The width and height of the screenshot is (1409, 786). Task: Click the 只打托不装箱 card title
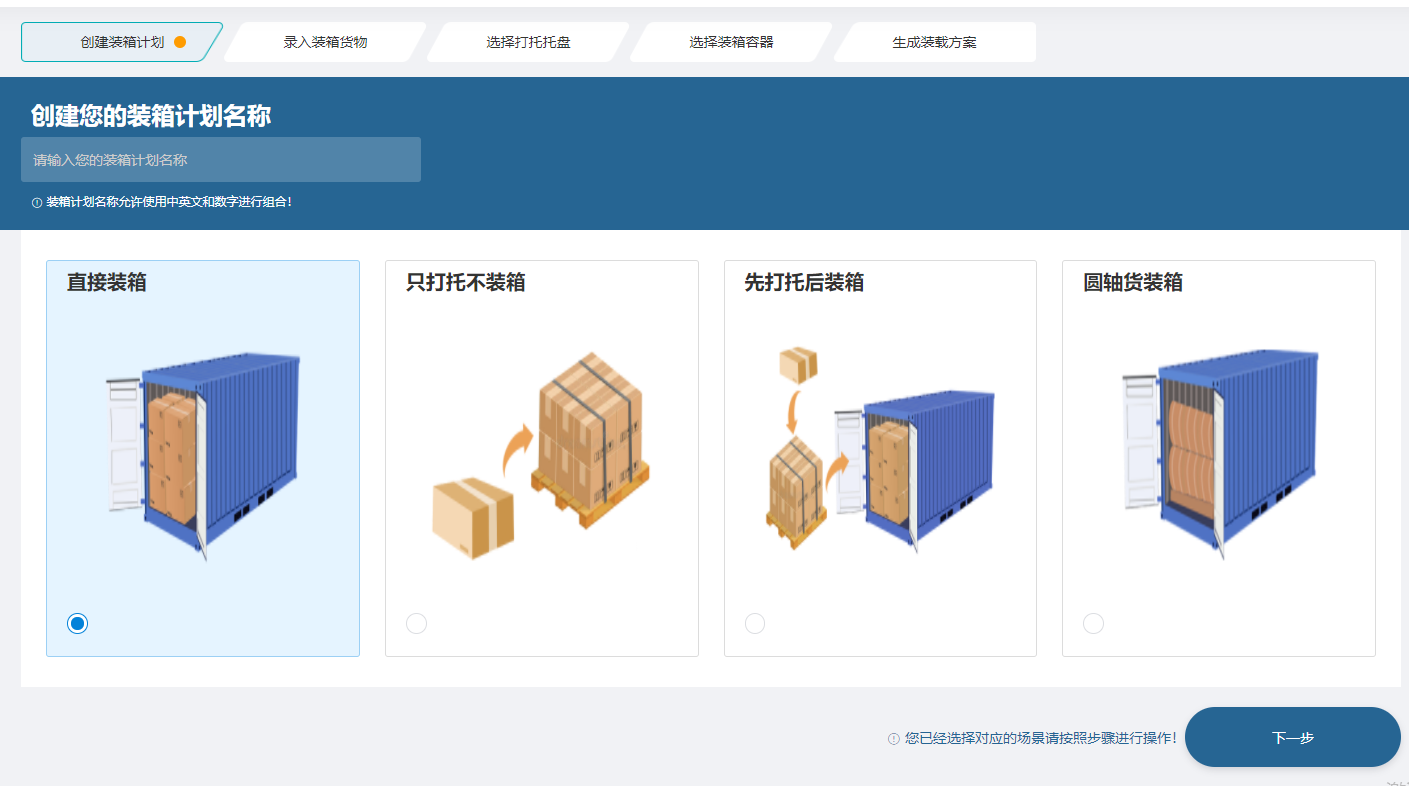(466, 282)
